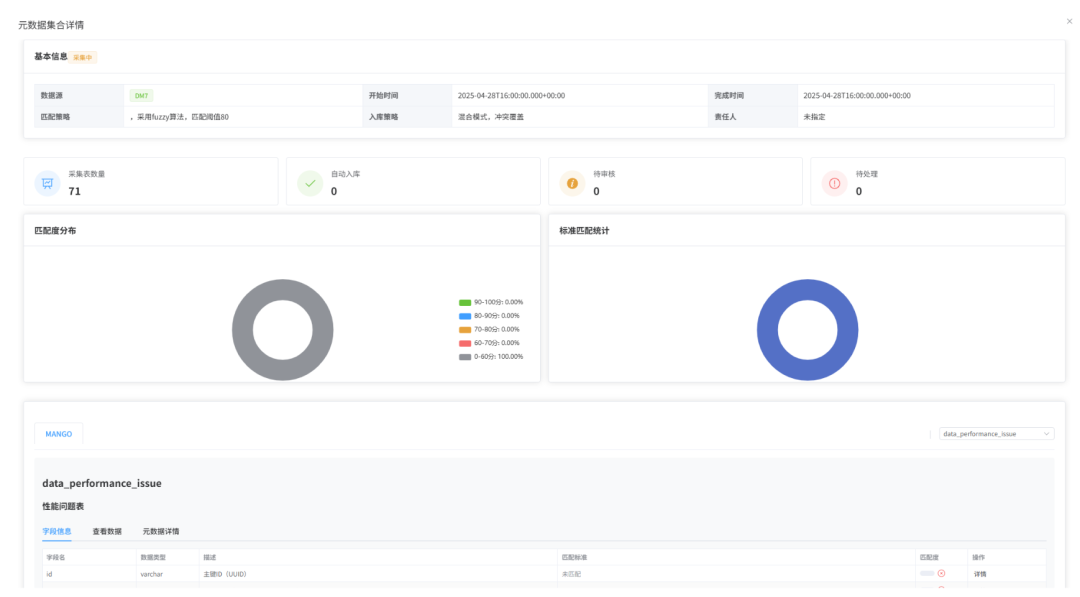The image size is (1080, 597).
Task: Click the data_performance_issue table heading
Action: (102, 483)
